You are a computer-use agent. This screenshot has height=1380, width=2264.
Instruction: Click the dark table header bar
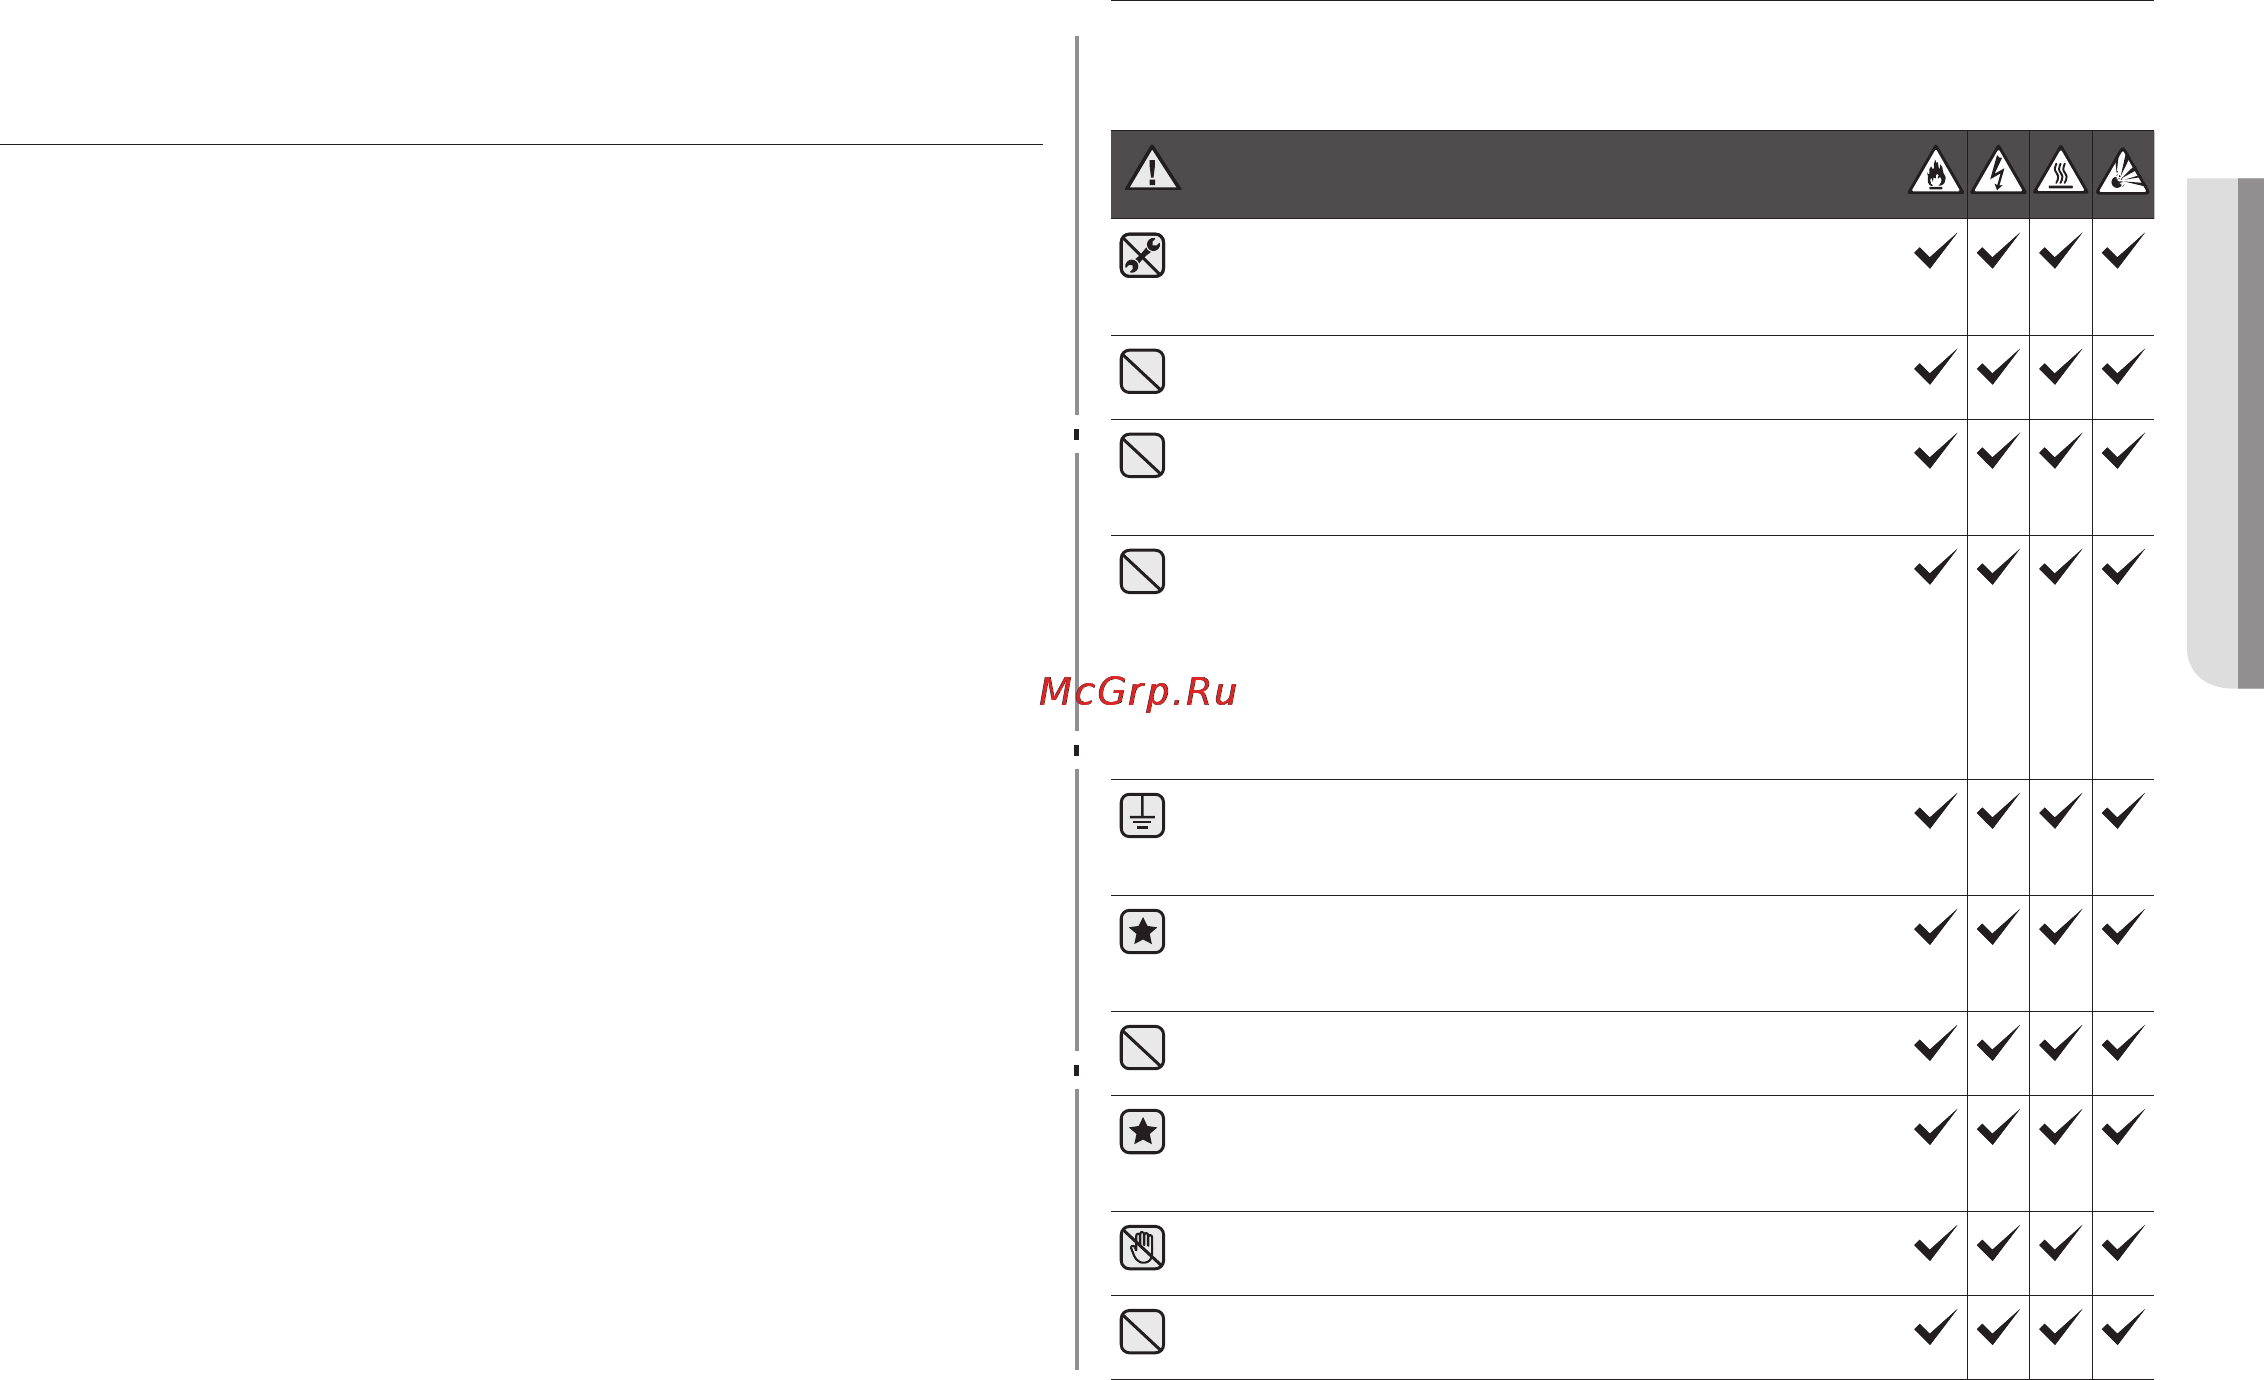tap(1632, 174)
